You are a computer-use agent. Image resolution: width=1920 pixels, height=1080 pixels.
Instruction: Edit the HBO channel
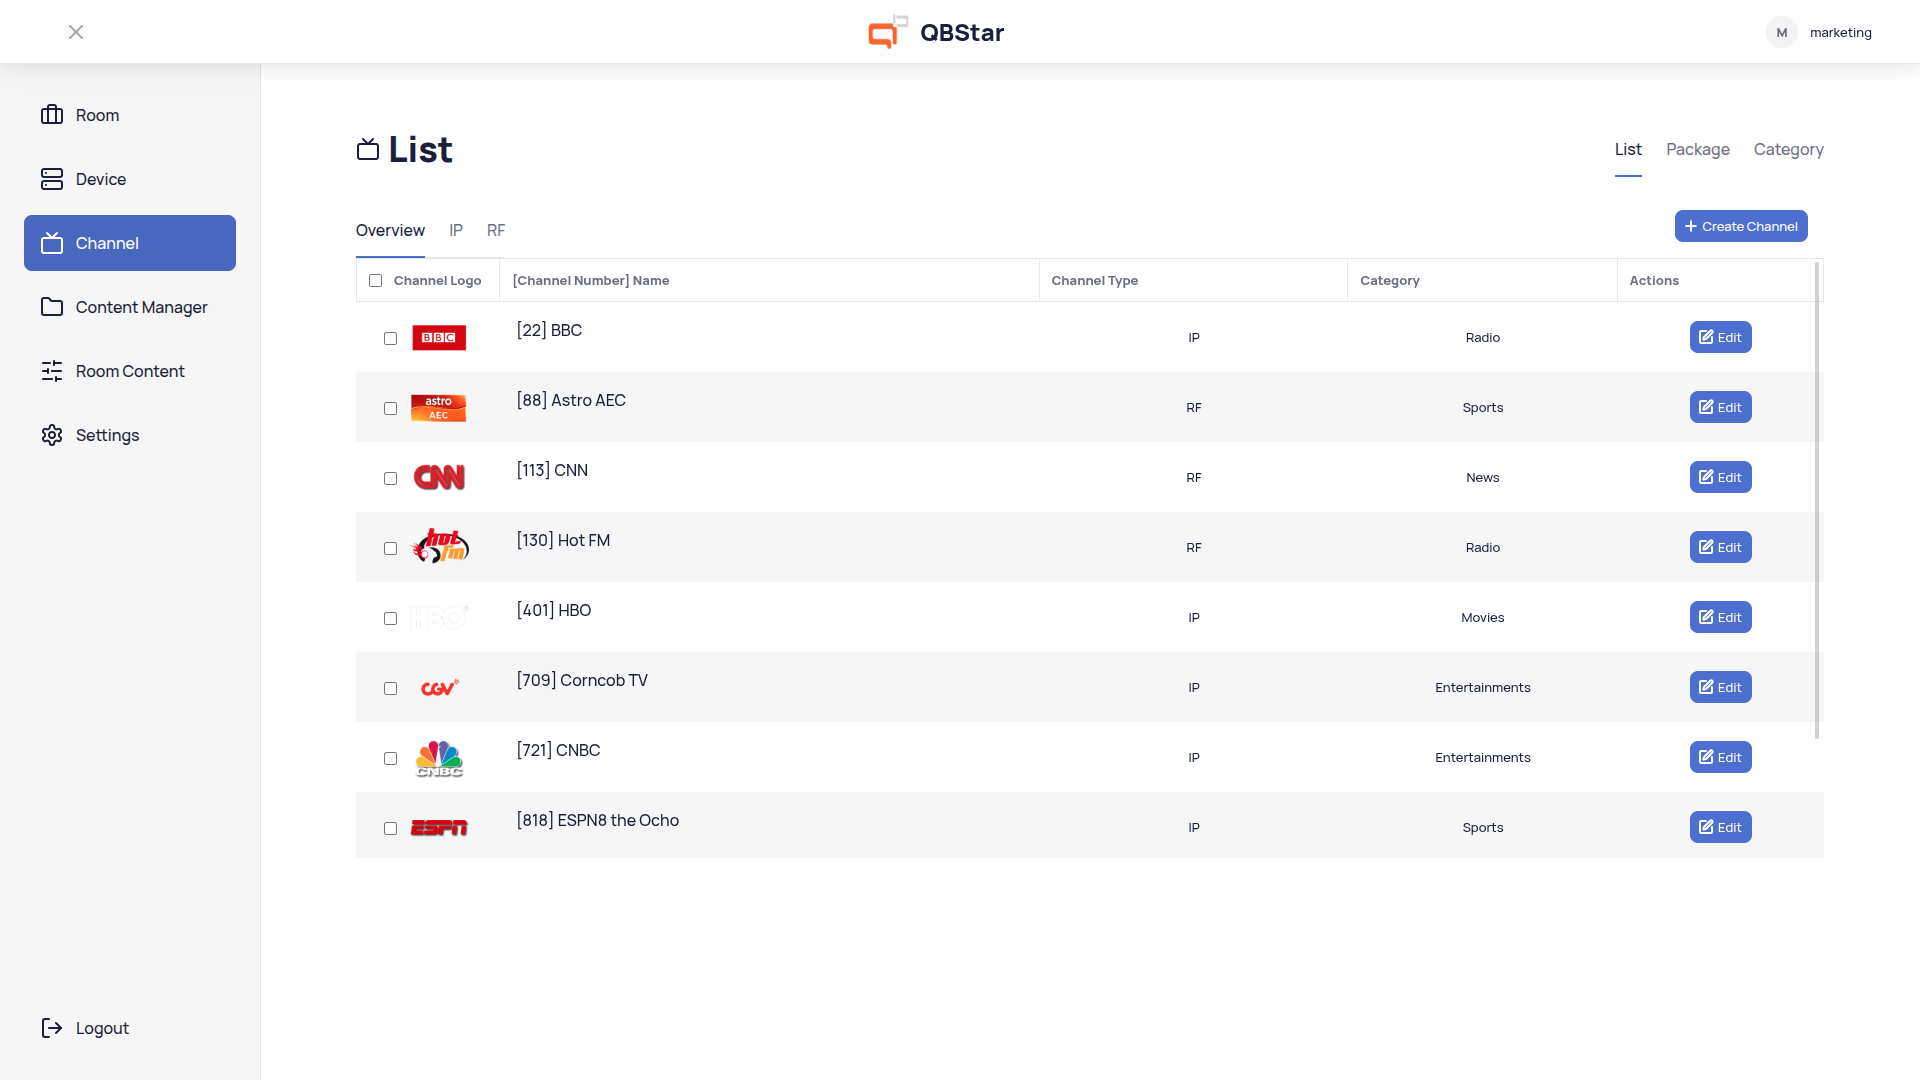click(1720, 617)
